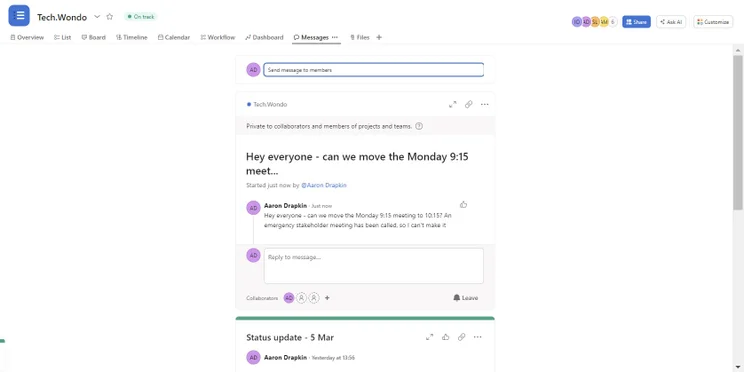Click the vertical scrollbar thumb
744x372 pixels.
pos(738,132)
